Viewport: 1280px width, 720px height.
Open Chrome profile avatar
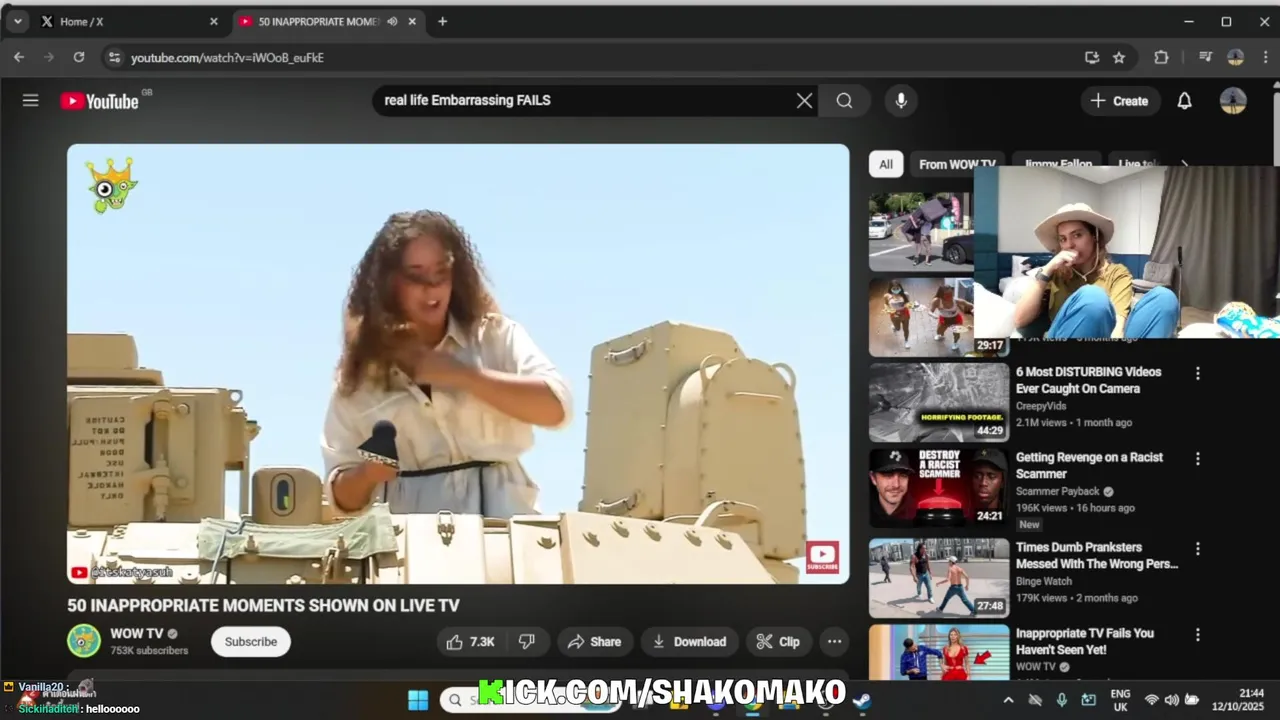(1235, 57)
